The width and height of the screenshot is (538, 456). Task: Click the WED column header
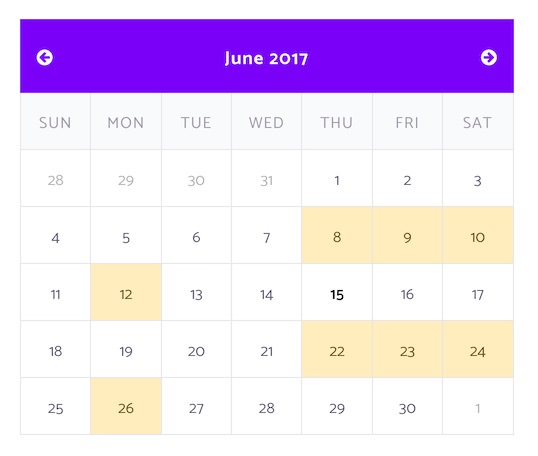tap(267, 121)
